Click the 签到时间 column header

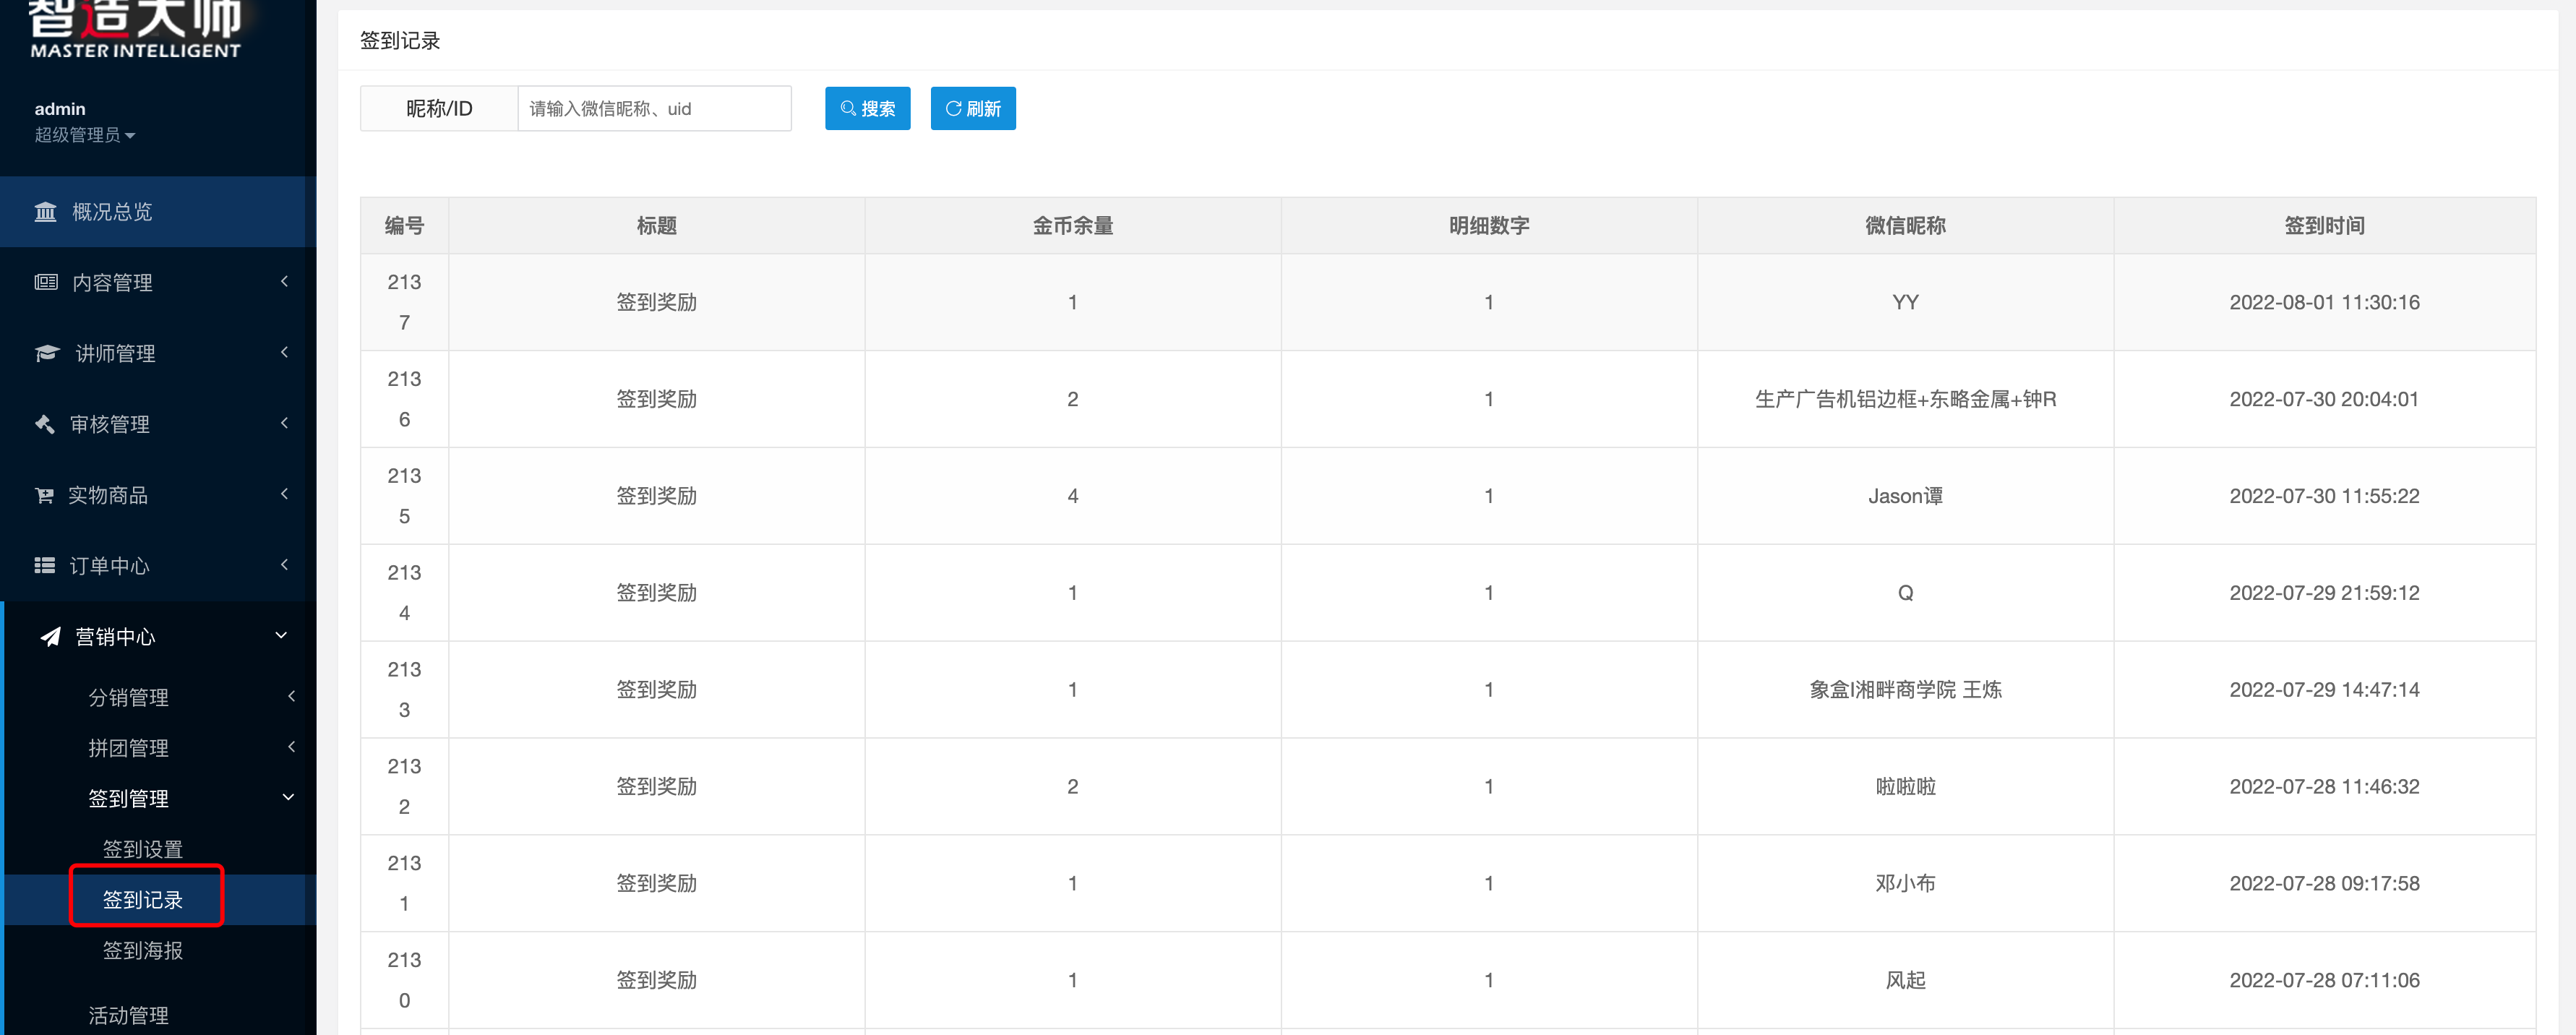(2324, 226)
